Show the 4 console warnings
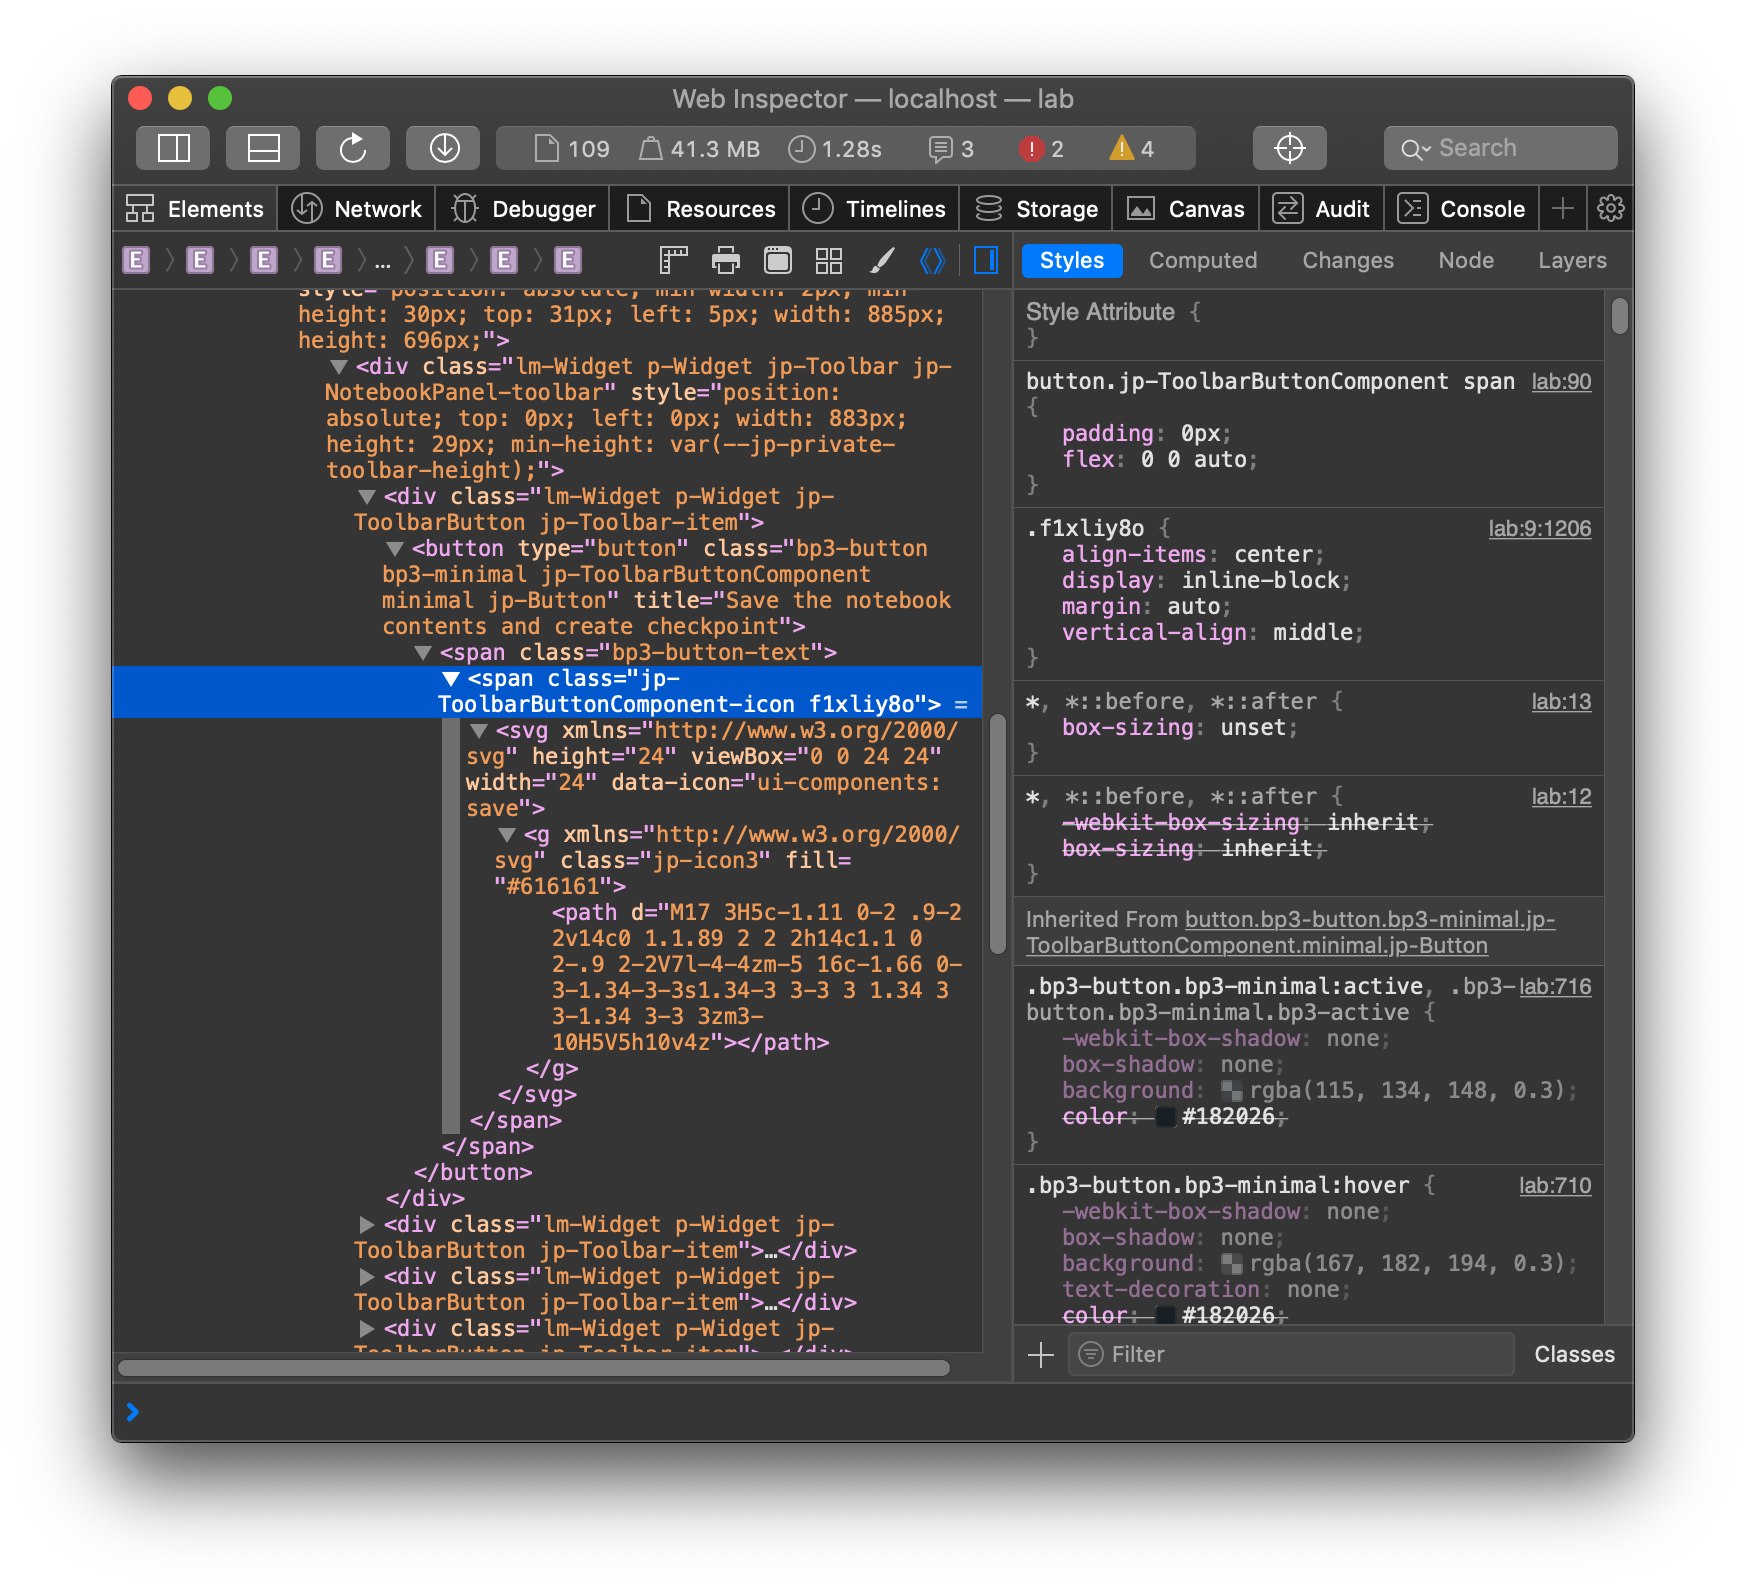Screen dimensions: 1746x1590 (x=1131, y=149)
